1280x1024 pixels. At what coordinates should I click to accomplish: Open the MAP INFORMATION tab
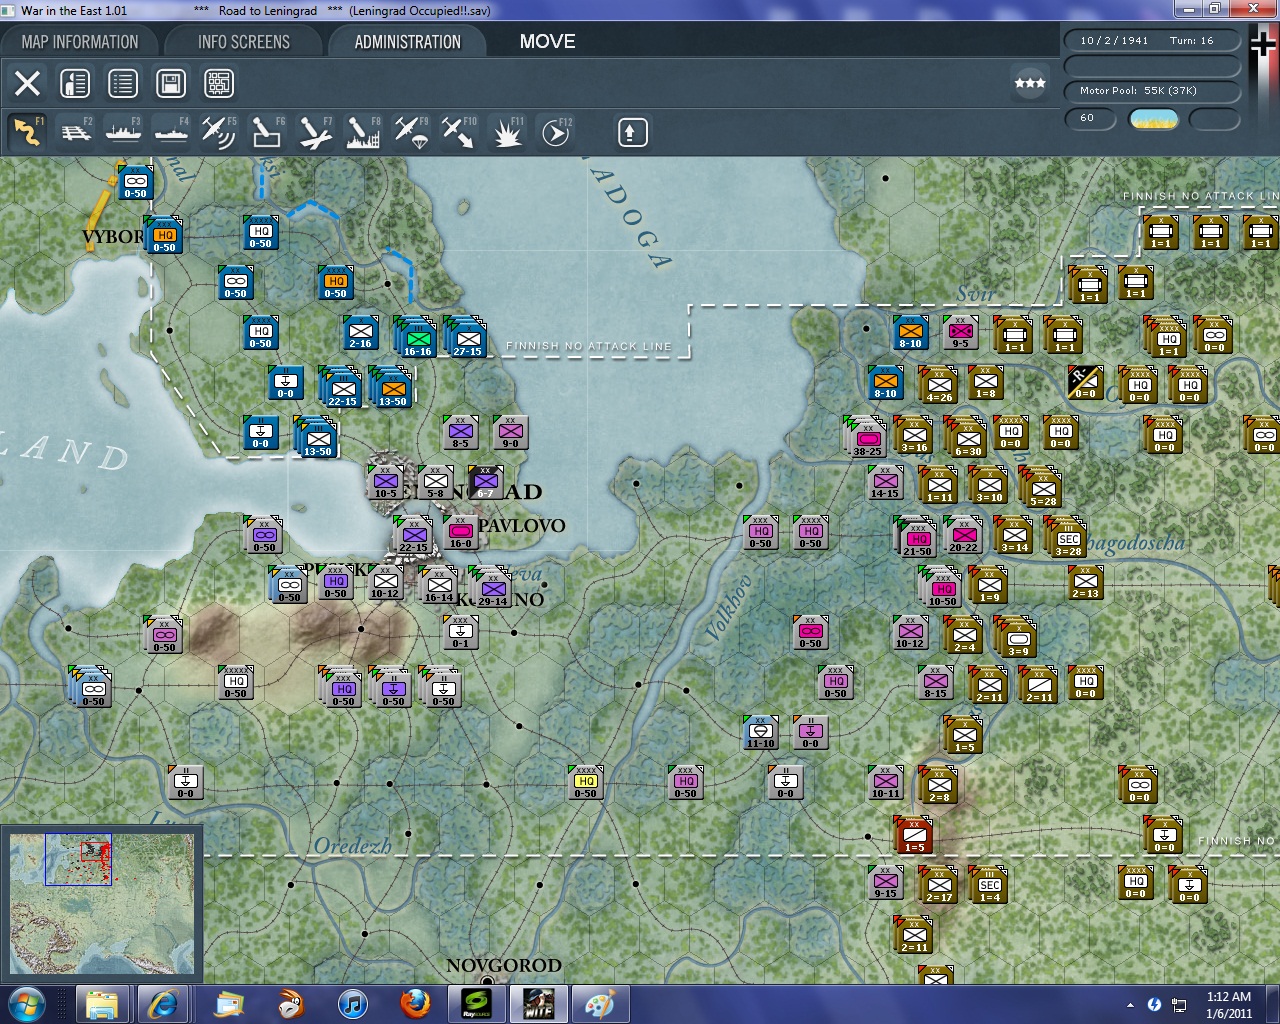[x=80, y=42]
